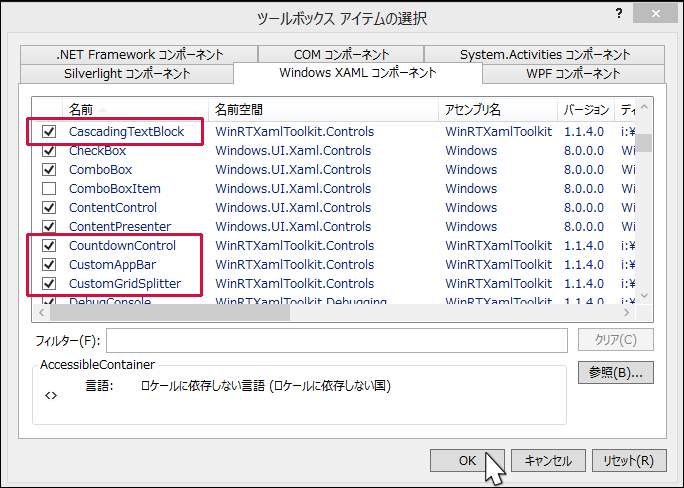Click horizontal scrollbar right arrow
Viewport: 684px width, 488px height.
[x=627, y=312]
